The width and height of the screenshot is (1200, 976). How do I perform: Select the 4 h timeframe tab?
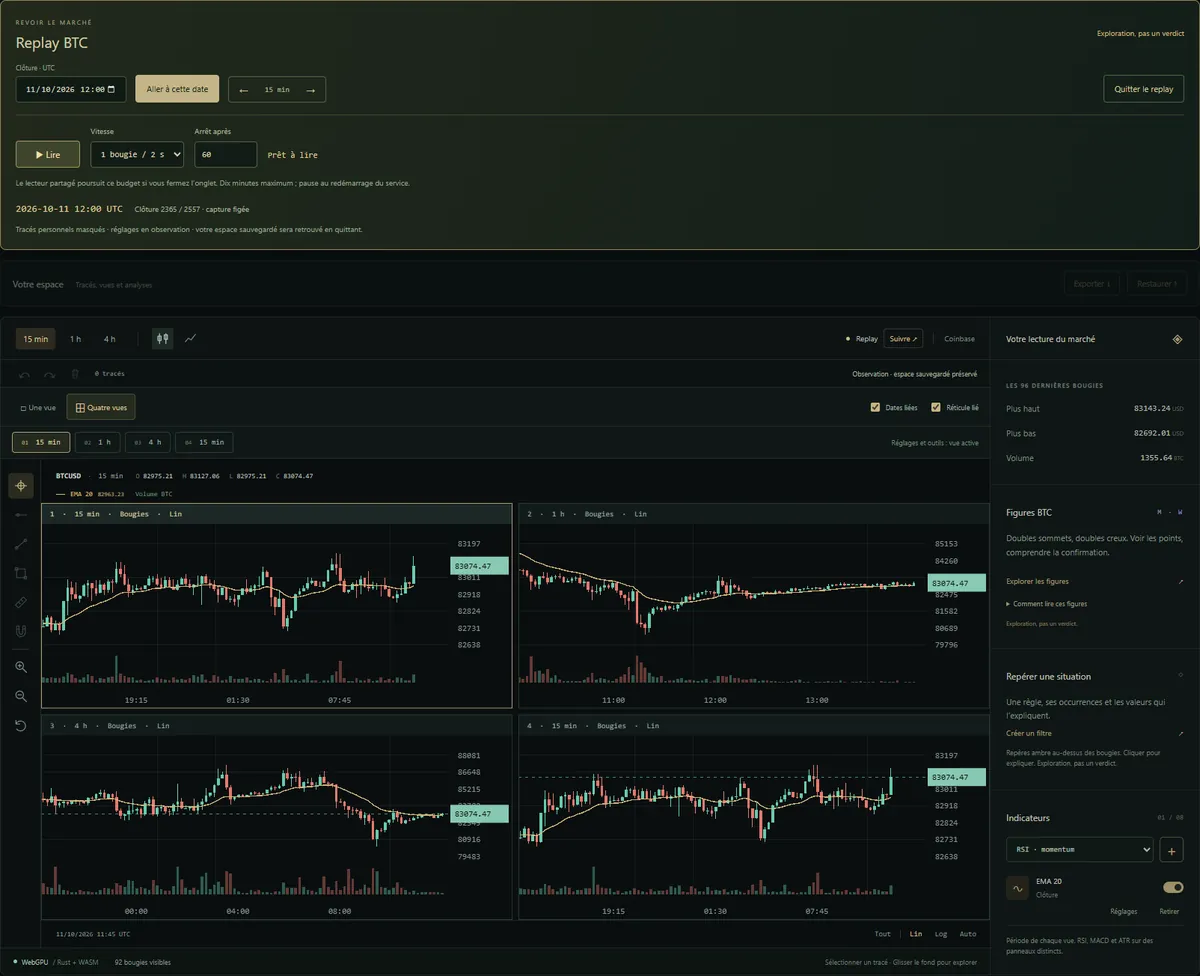109,339
